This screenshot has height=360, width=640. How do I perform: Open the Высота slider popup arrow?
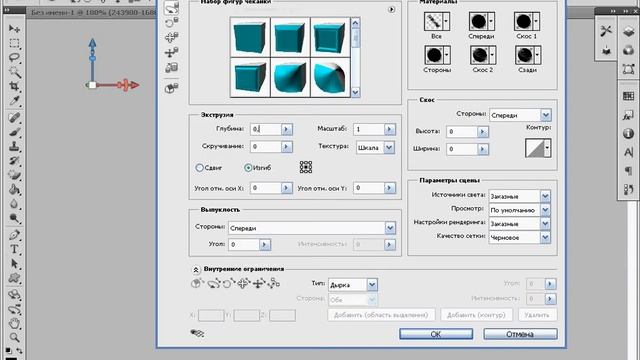pos(482,131)
